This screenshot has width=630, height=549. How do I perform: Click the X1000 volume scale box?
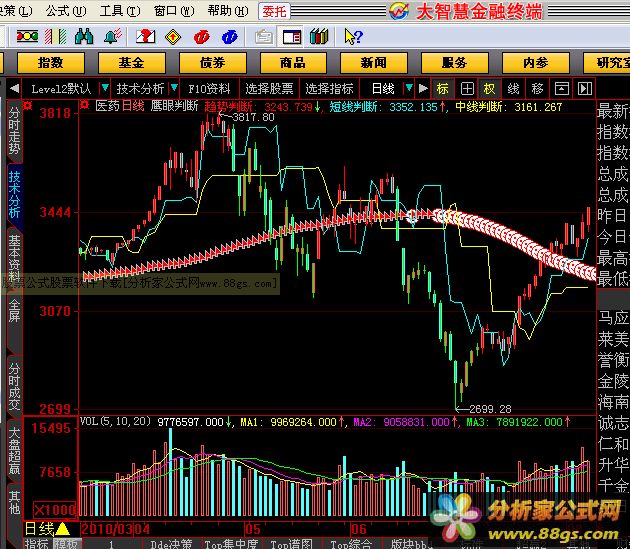tap(55, 510)
